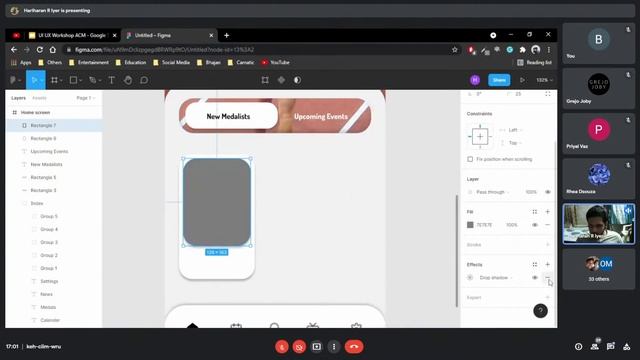
Task: Select the Comment tool
Action: tap(144, 80)
